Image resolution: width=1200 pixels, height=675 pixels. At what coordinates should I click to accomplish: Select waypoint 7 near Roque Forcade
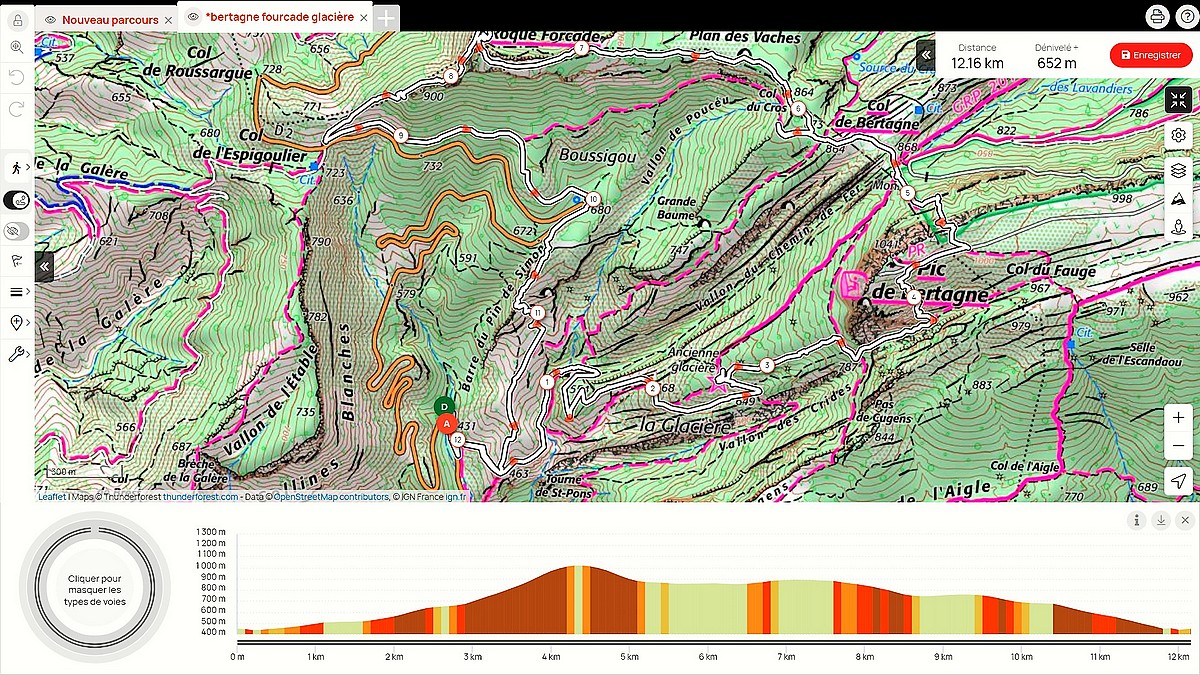pyautogui.click(x=580, y=48)
